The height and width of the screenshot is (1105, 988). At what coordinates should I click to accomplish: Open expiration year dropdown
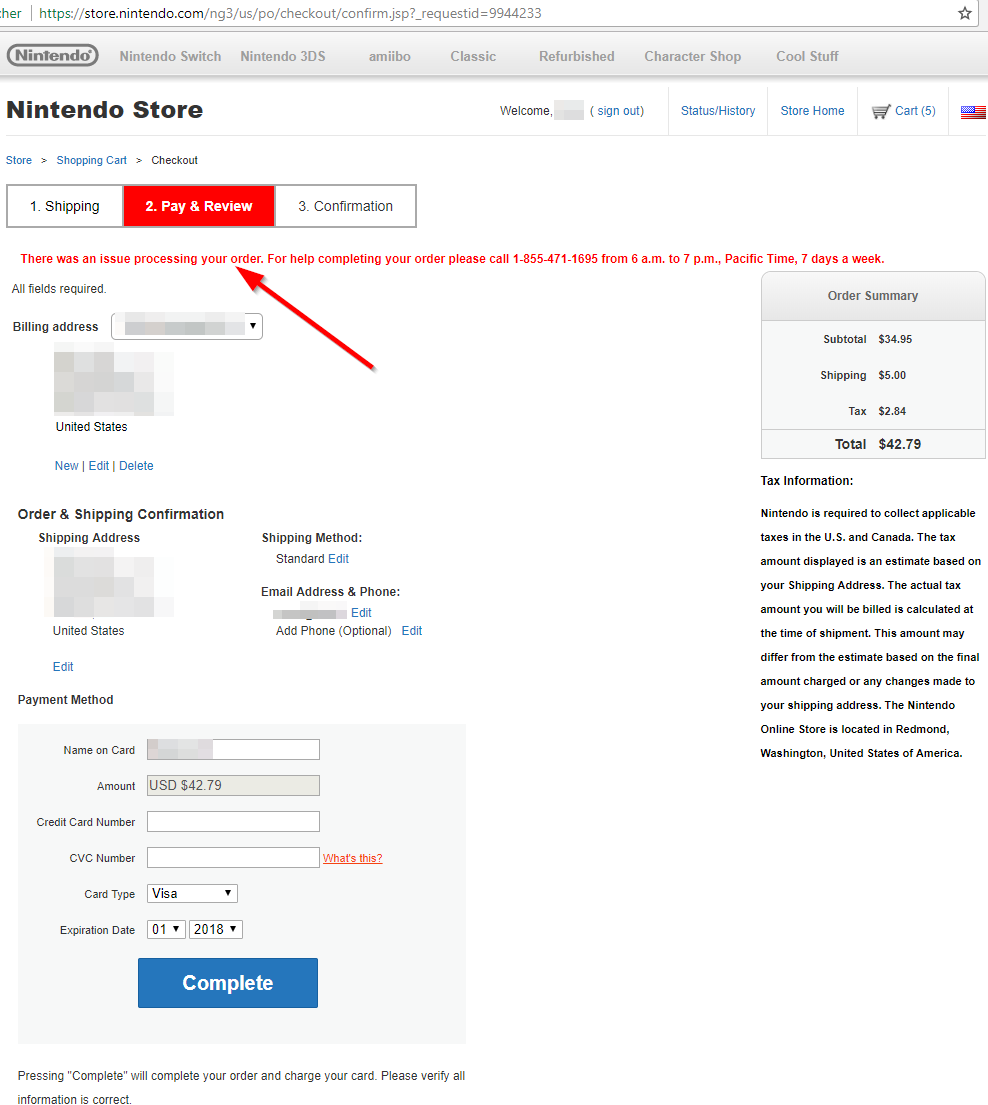click(x=216, y=930)
